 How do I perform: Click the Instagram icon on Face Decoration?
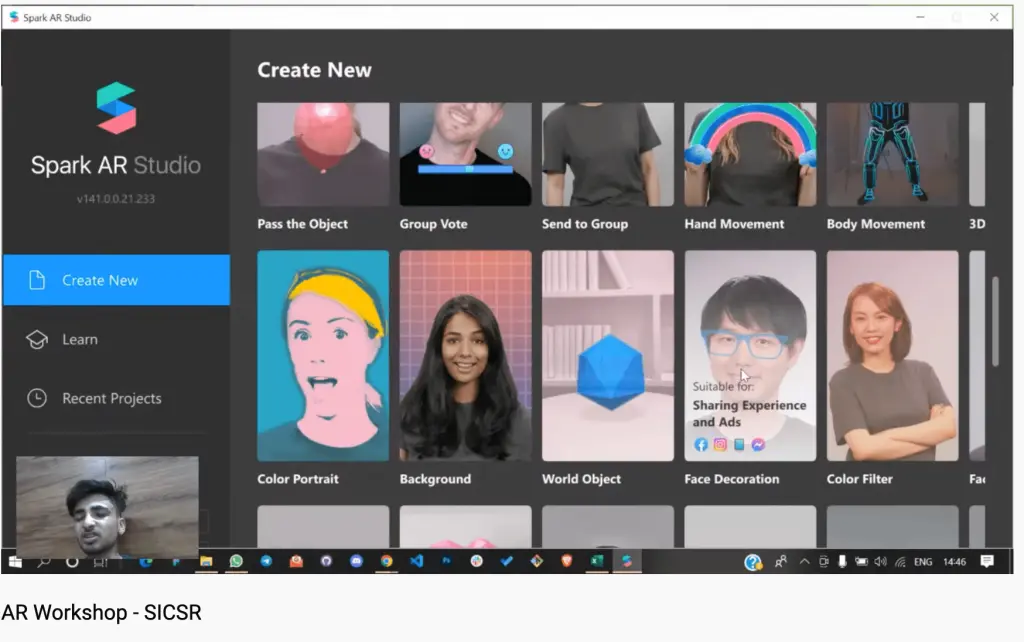click(x=720, y=445)
